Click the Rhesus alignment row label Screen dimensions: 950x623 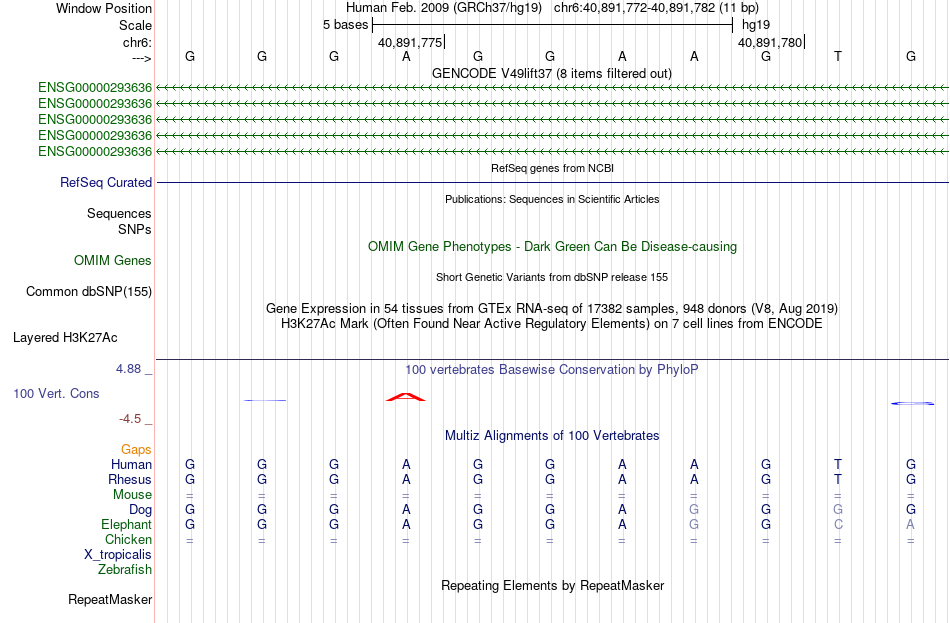pos(130,479)
